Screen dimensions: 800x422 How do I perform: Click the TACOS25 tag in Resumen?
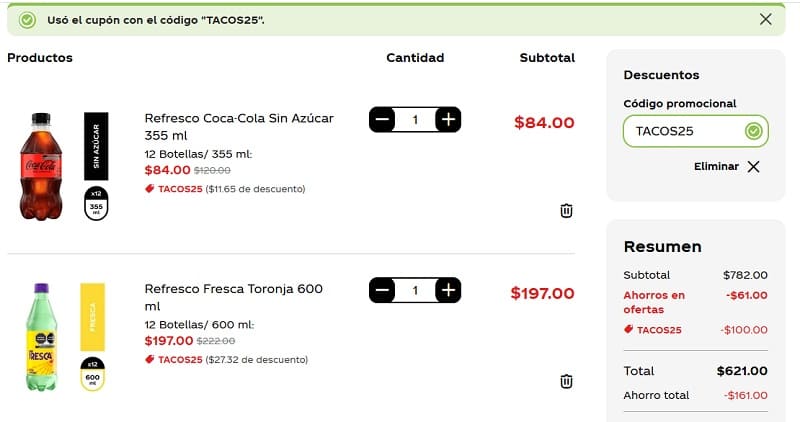pos(653,330)
